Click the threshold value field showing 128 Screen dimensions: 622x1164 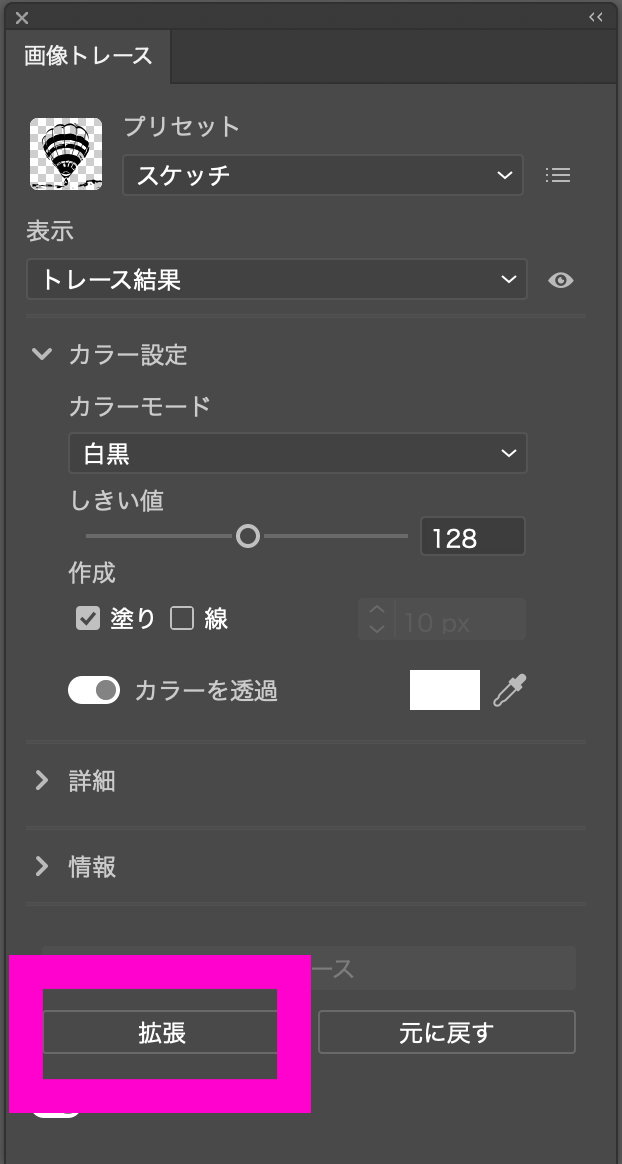473,536
